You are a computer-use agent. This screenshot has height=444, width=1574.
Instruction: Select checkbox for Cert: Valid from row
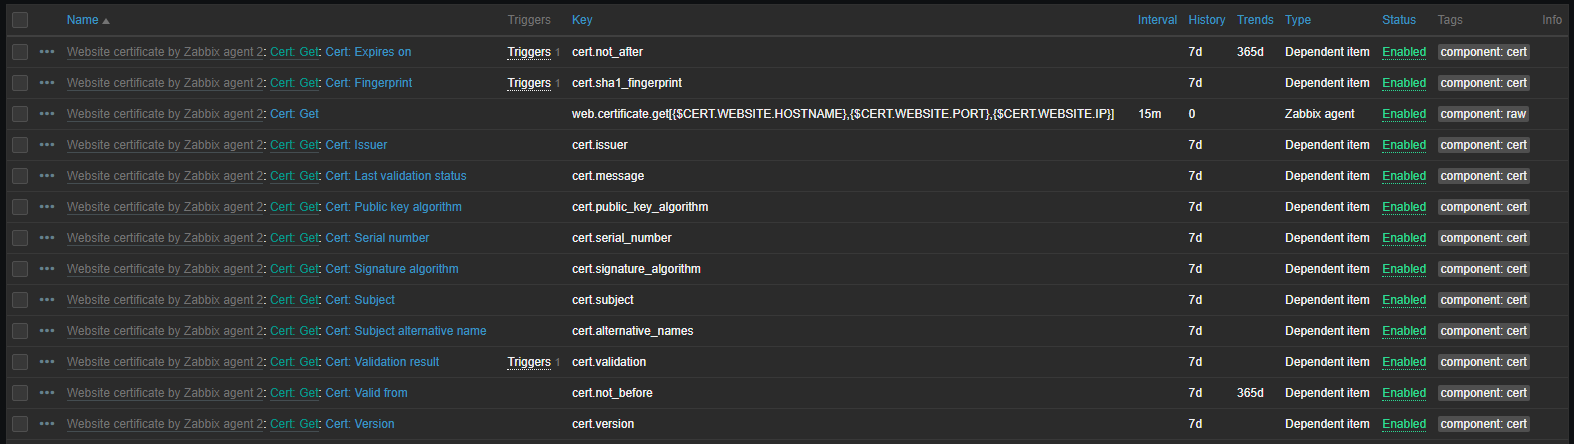point(20,393)
